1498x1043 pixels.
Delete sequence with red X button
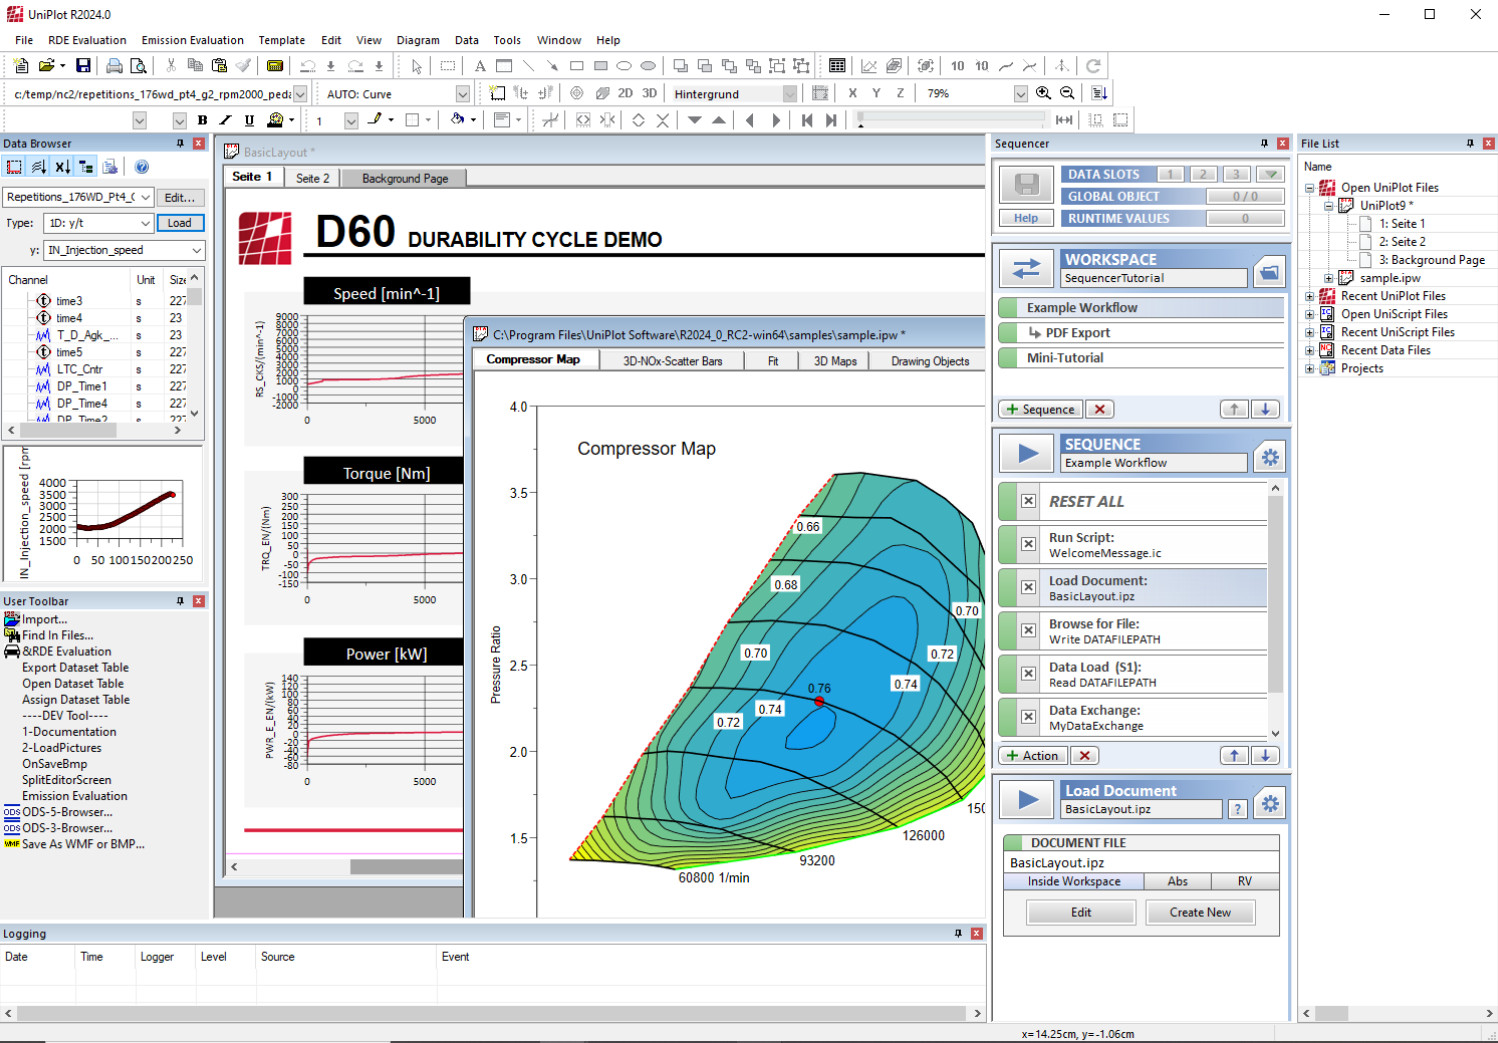tap(1100, 409)
